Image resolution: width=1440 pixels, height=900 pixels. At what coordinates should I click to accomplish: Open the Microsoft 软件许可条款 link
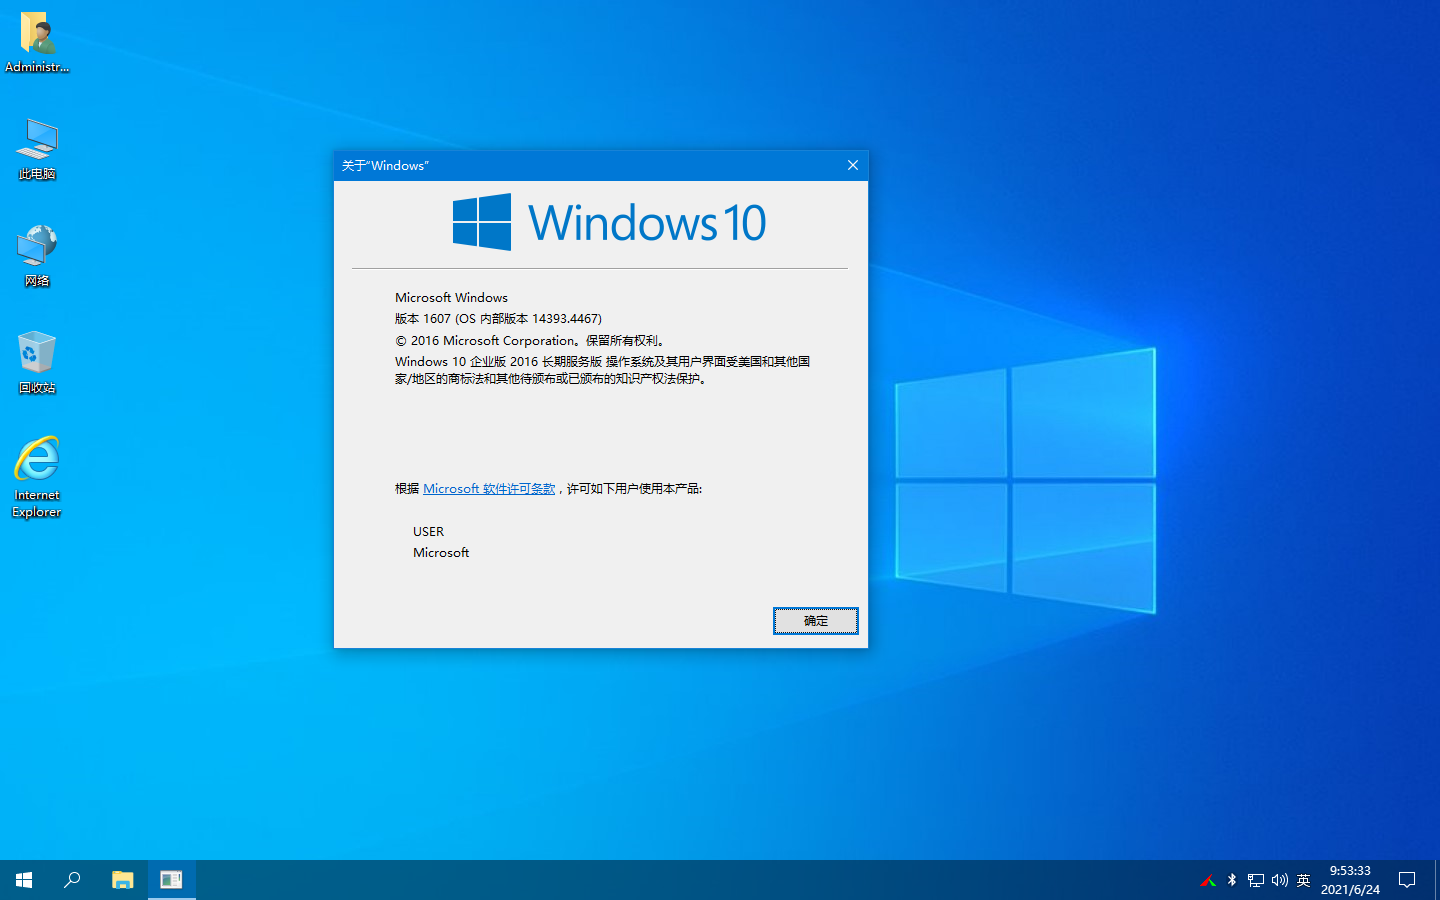[489, 489]
